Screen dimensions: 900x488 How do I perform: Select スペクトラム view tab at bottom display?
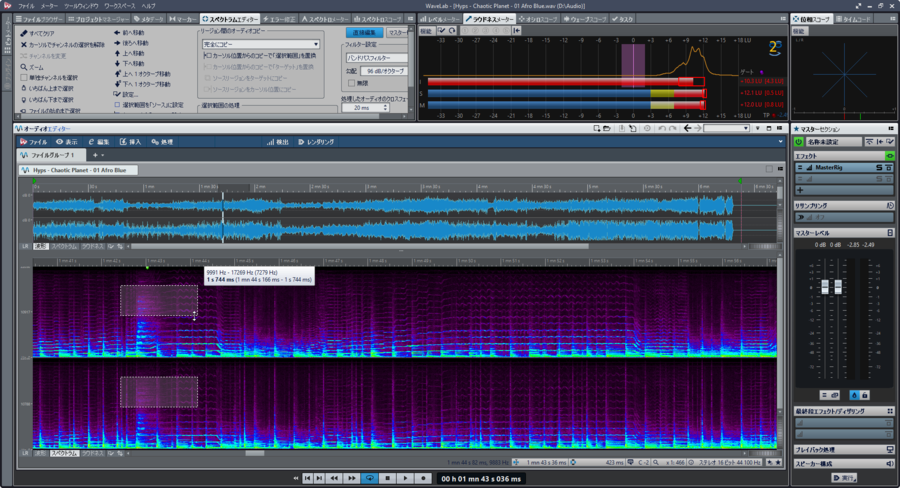64,454
